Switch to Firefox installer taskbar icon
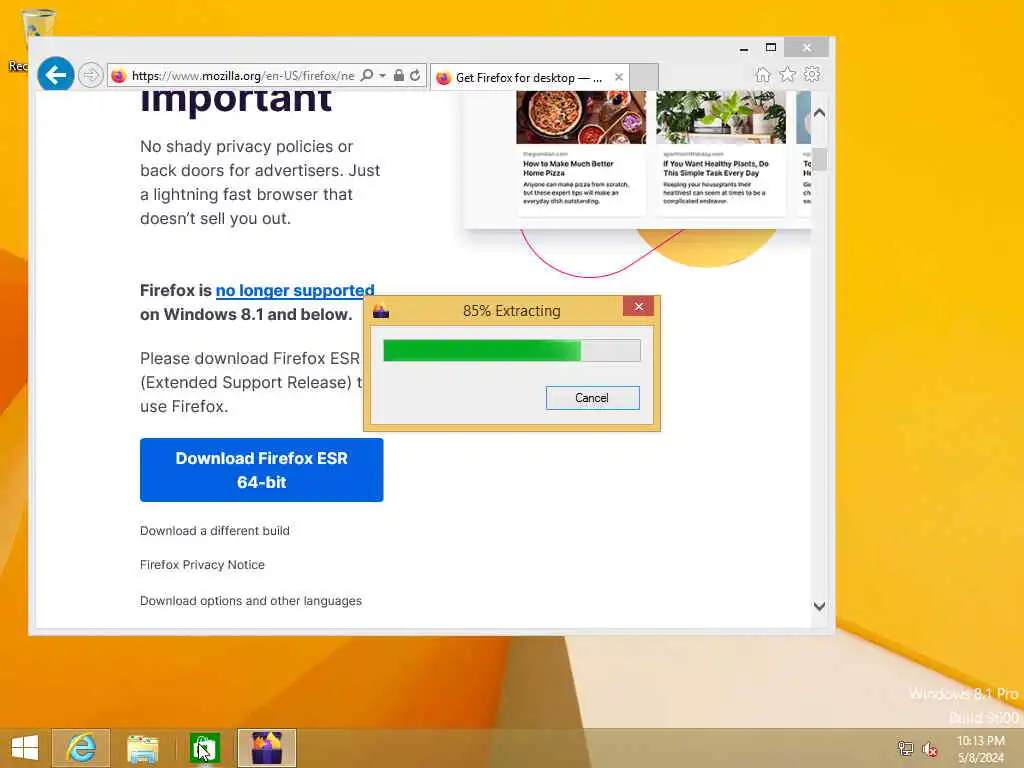This screenshot has width=1024, height=768. (267, 748)
